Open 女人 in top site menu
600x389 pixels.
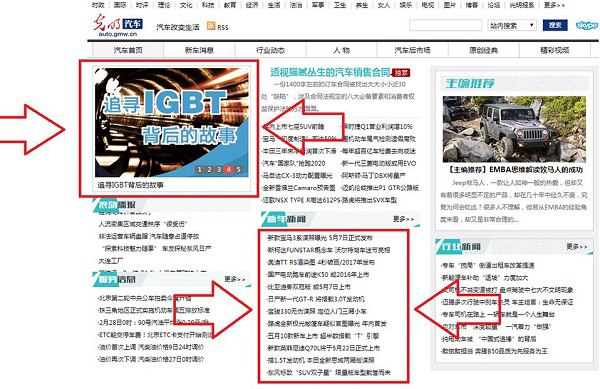(384, 5)
